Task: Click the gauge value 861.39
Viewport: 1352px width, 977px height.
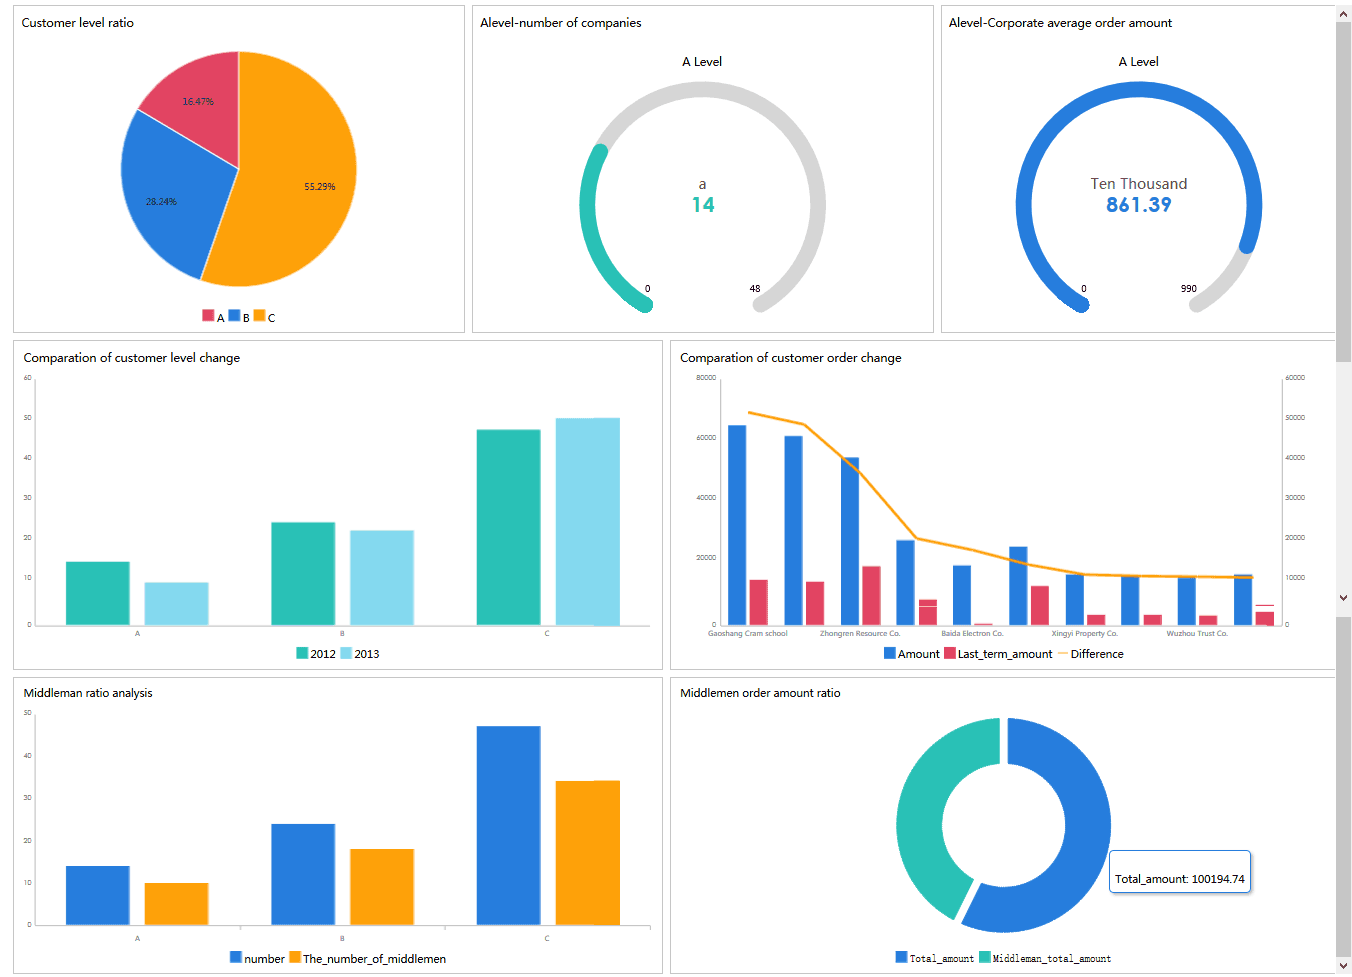Action: point(1139,205)
